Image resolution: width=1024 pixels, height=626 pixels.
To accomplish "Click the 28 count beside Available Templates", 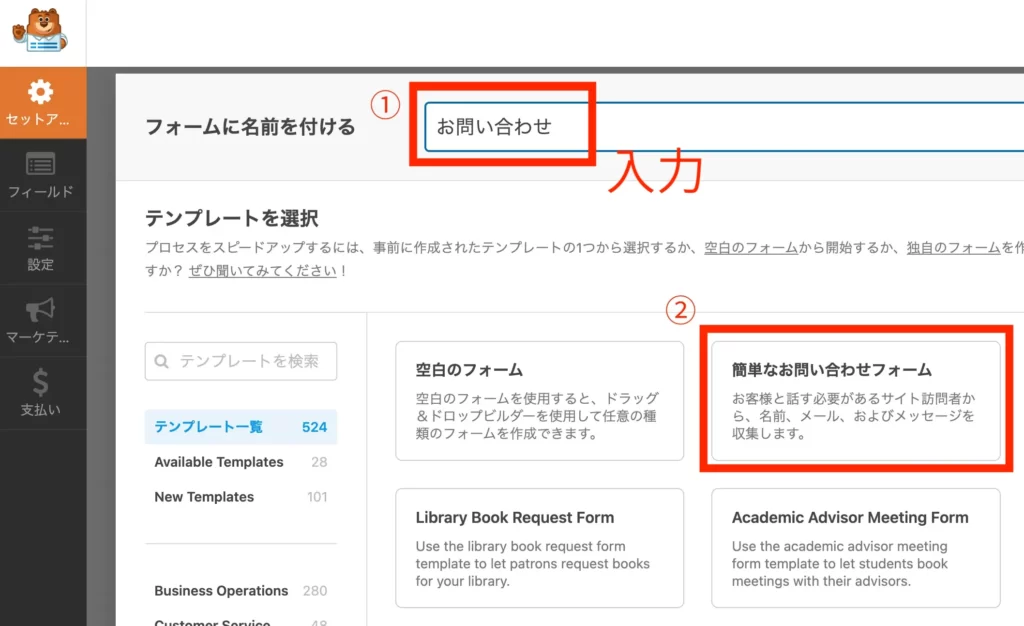I will (x=319, y=462).
